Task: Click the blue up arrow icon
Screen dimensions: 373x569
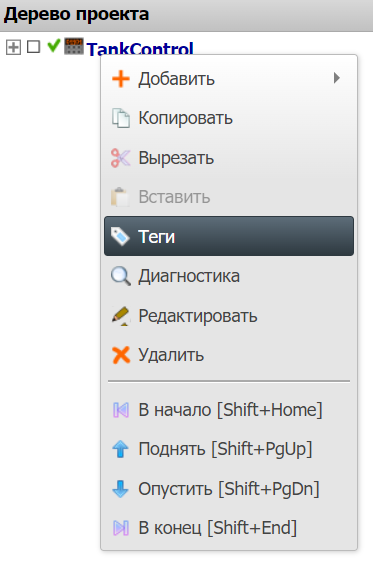Action: (x=120, y=449)
